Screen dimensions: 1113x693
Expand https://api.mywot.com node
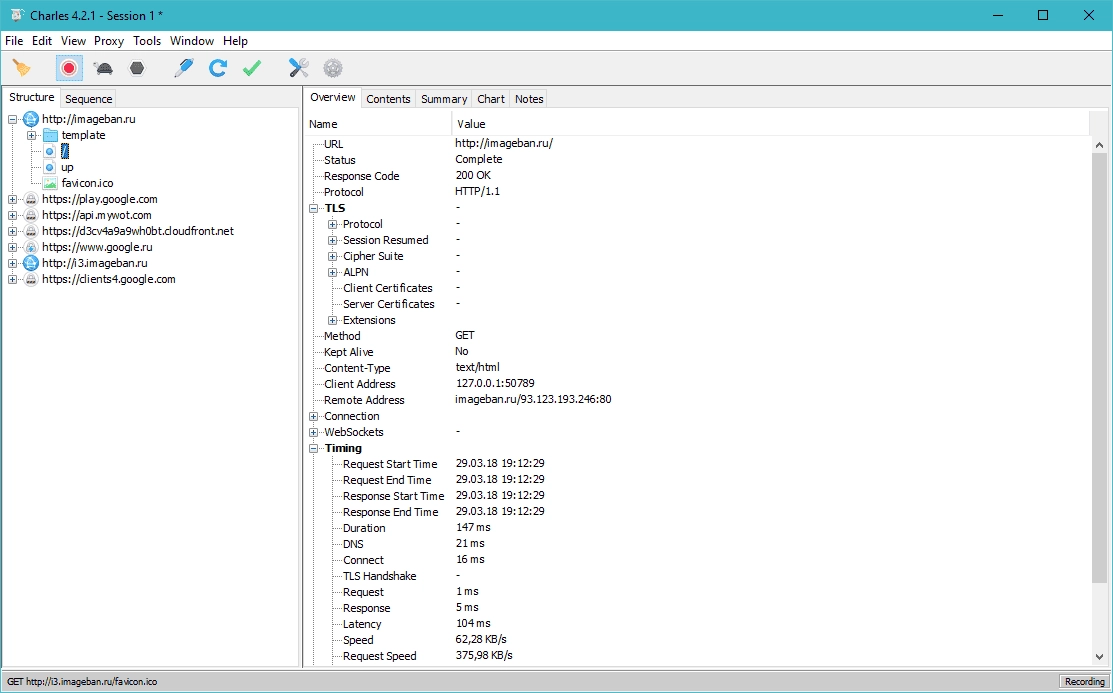point(12,215)
